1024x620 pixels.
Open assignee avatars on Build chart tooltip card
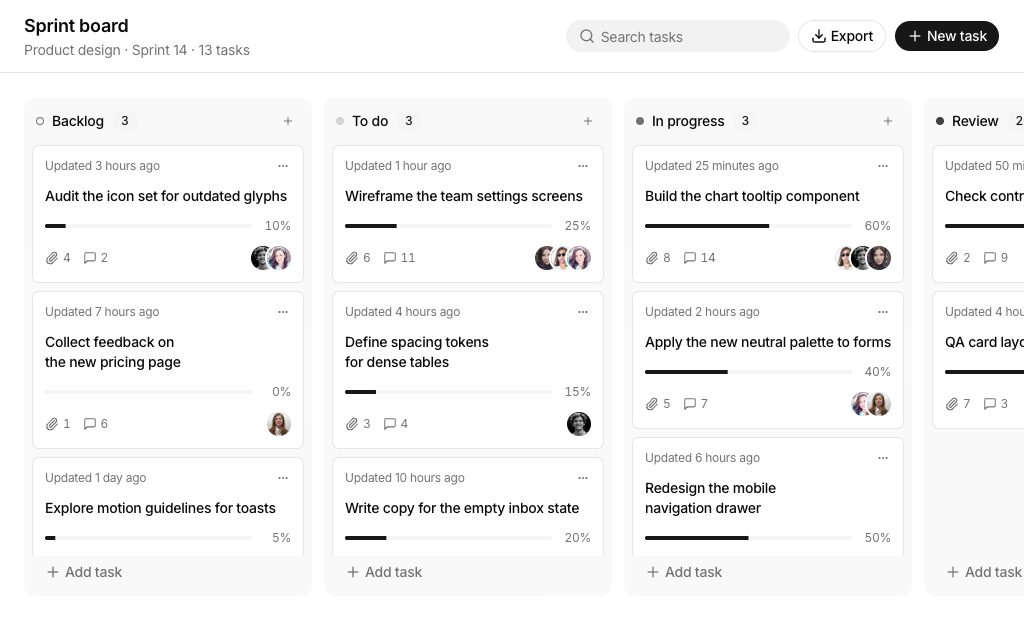pyautogui.click(x=863, y=258)
